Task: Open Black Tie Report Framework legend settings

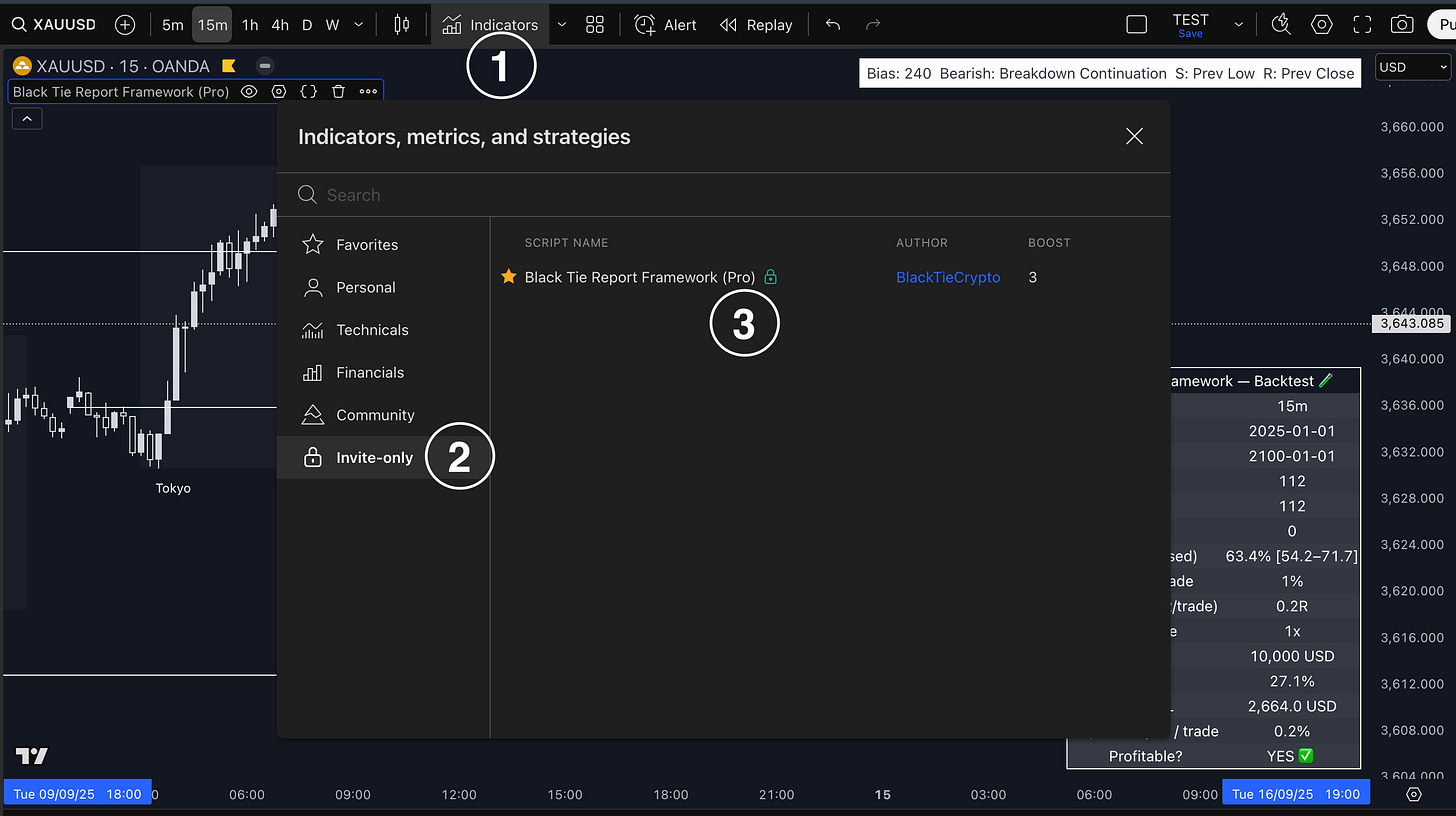Action: (x=279, y=92)
